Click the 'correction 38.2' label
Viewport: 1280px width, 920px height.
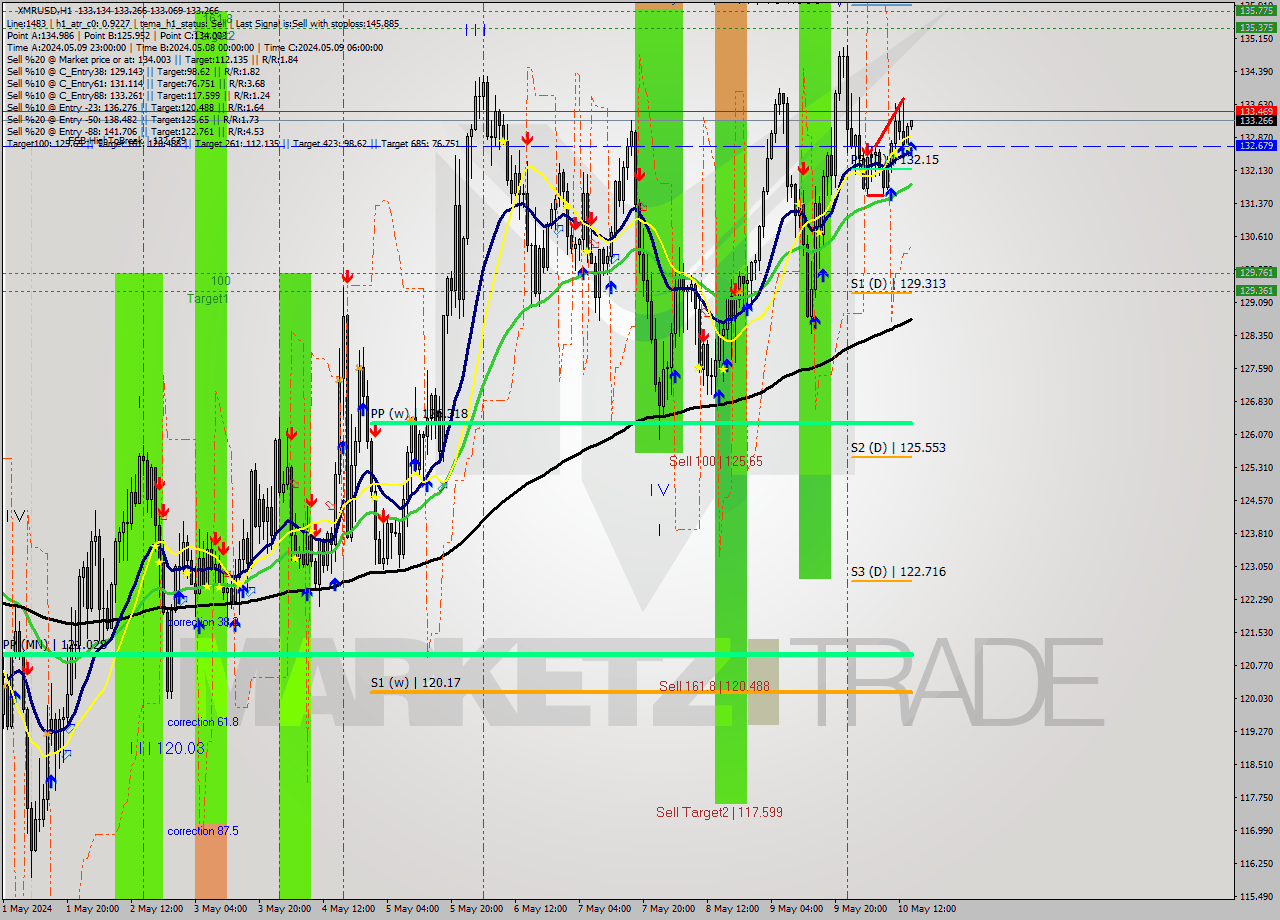pyautogui.click(x=203, y=622)
